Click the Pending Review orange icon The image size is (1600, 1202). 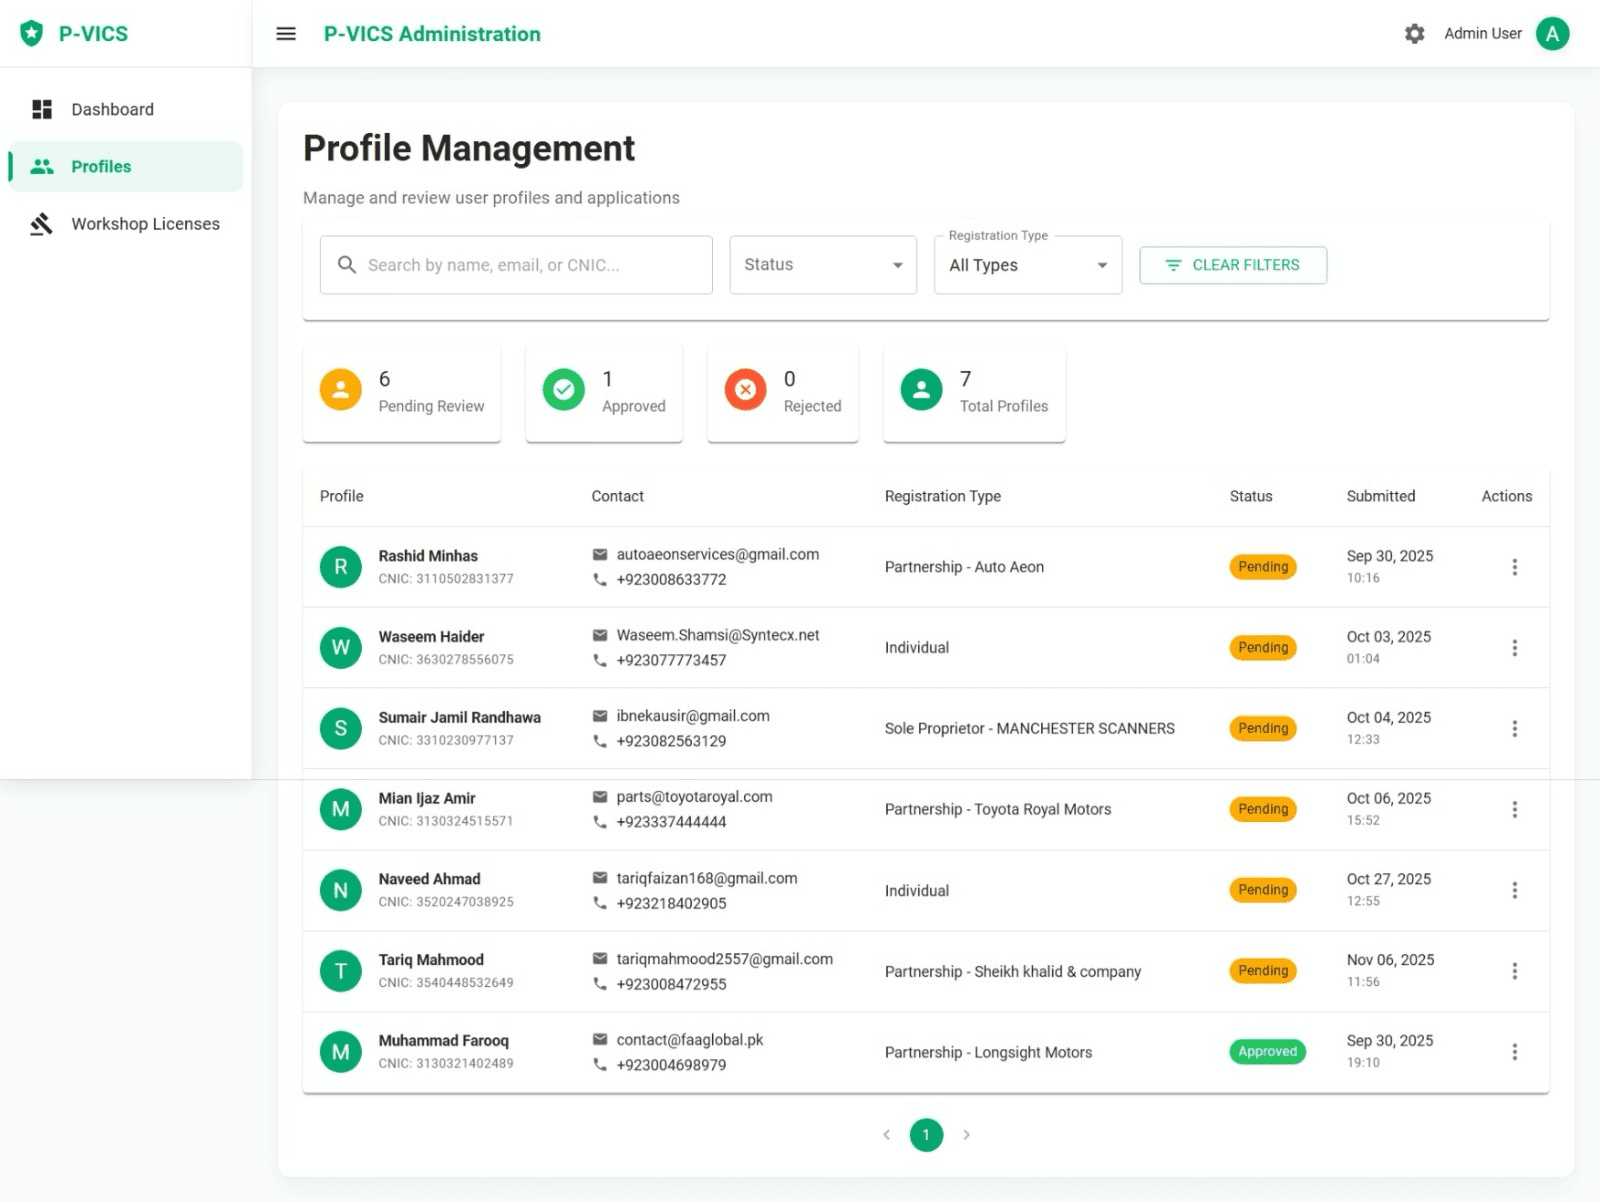click(x=341, y=389)
